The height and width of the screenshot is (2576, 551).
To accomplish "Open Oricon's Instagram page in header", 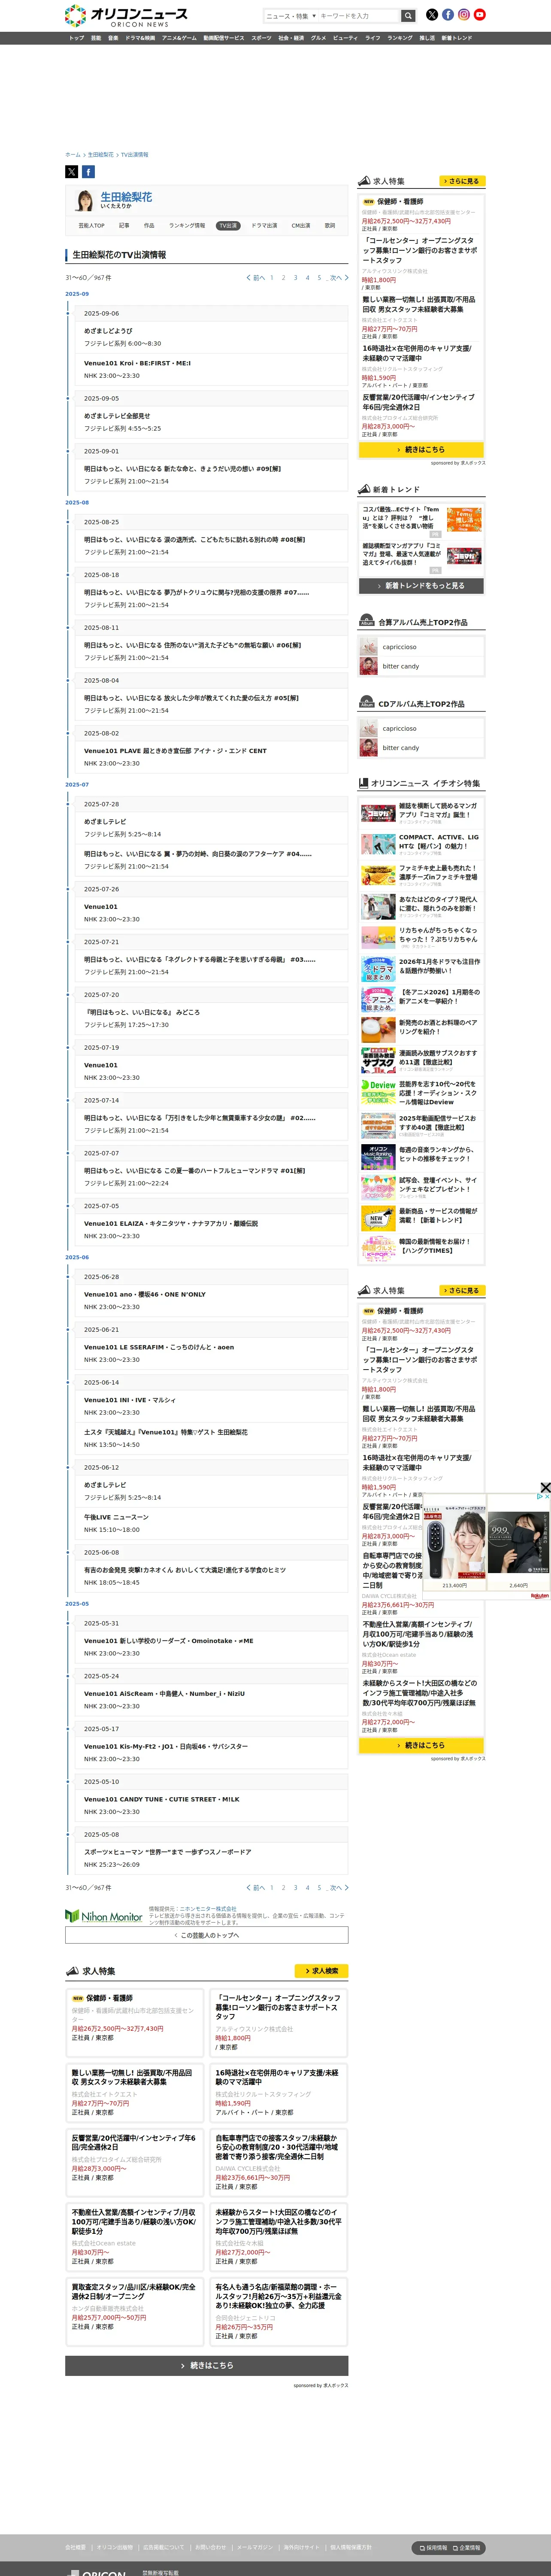I will (x=464, y=15).
